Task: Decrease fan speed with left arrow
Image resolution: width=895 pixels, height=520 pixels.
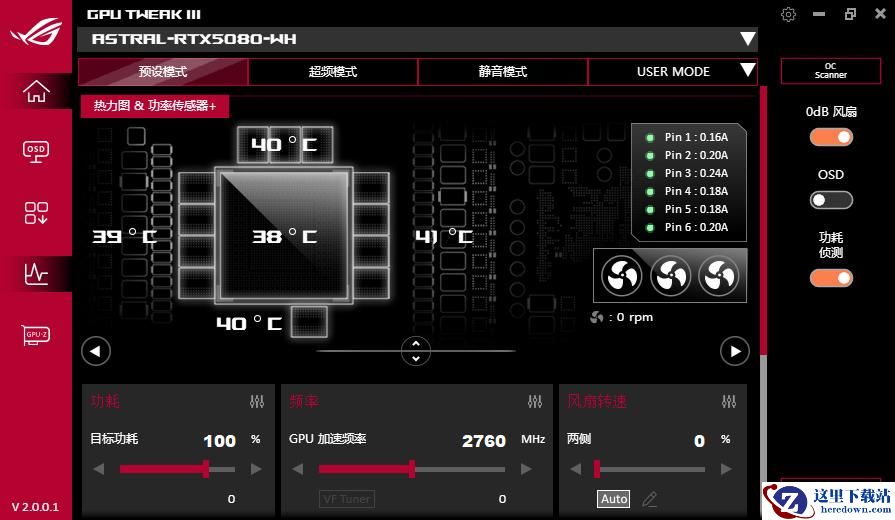Action: (x=575, y=469)
